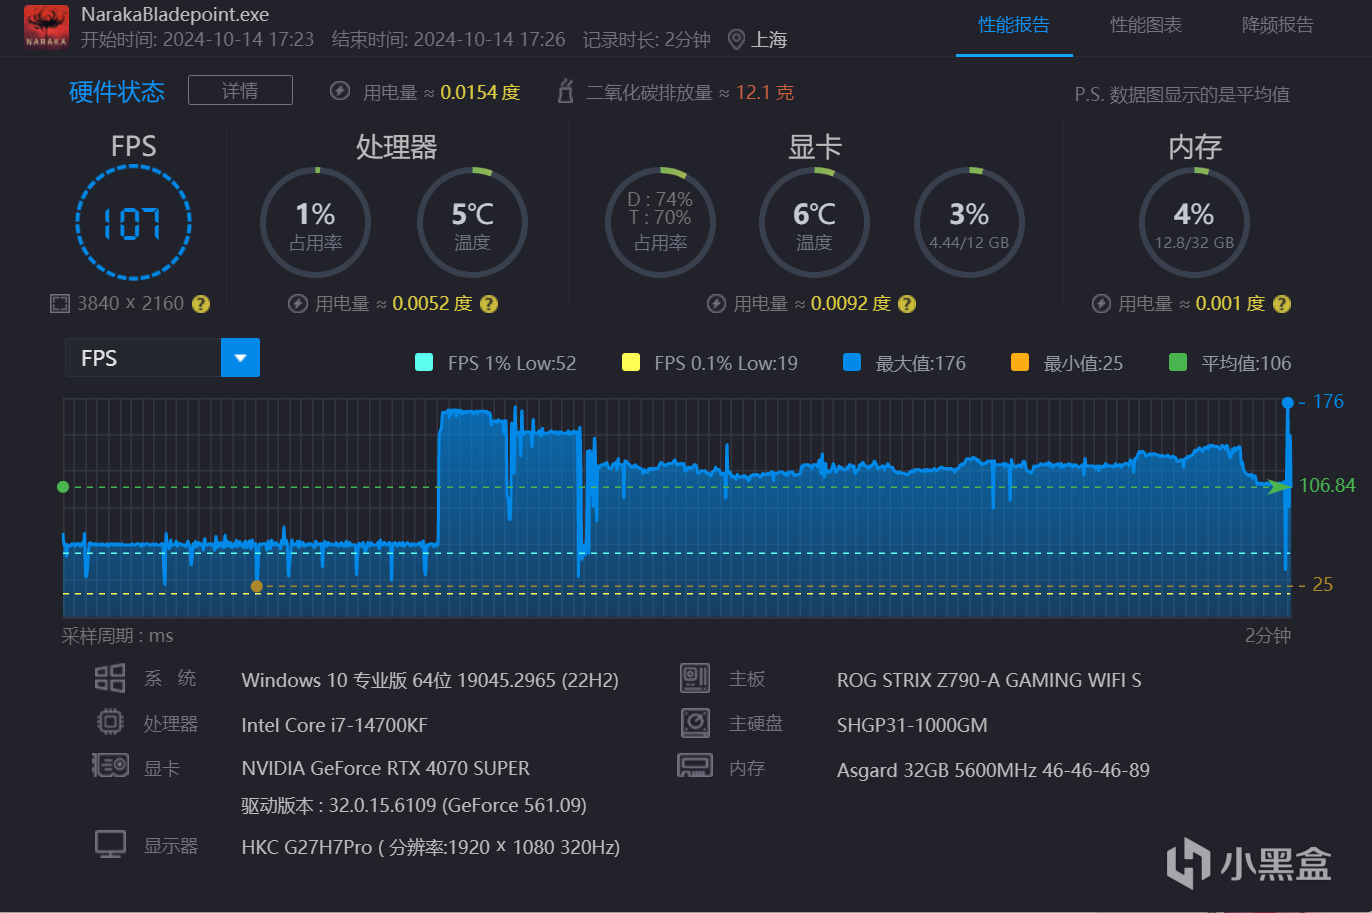Click the 处理器 CPU chip icon in specs list

click(x=110, y=722)
